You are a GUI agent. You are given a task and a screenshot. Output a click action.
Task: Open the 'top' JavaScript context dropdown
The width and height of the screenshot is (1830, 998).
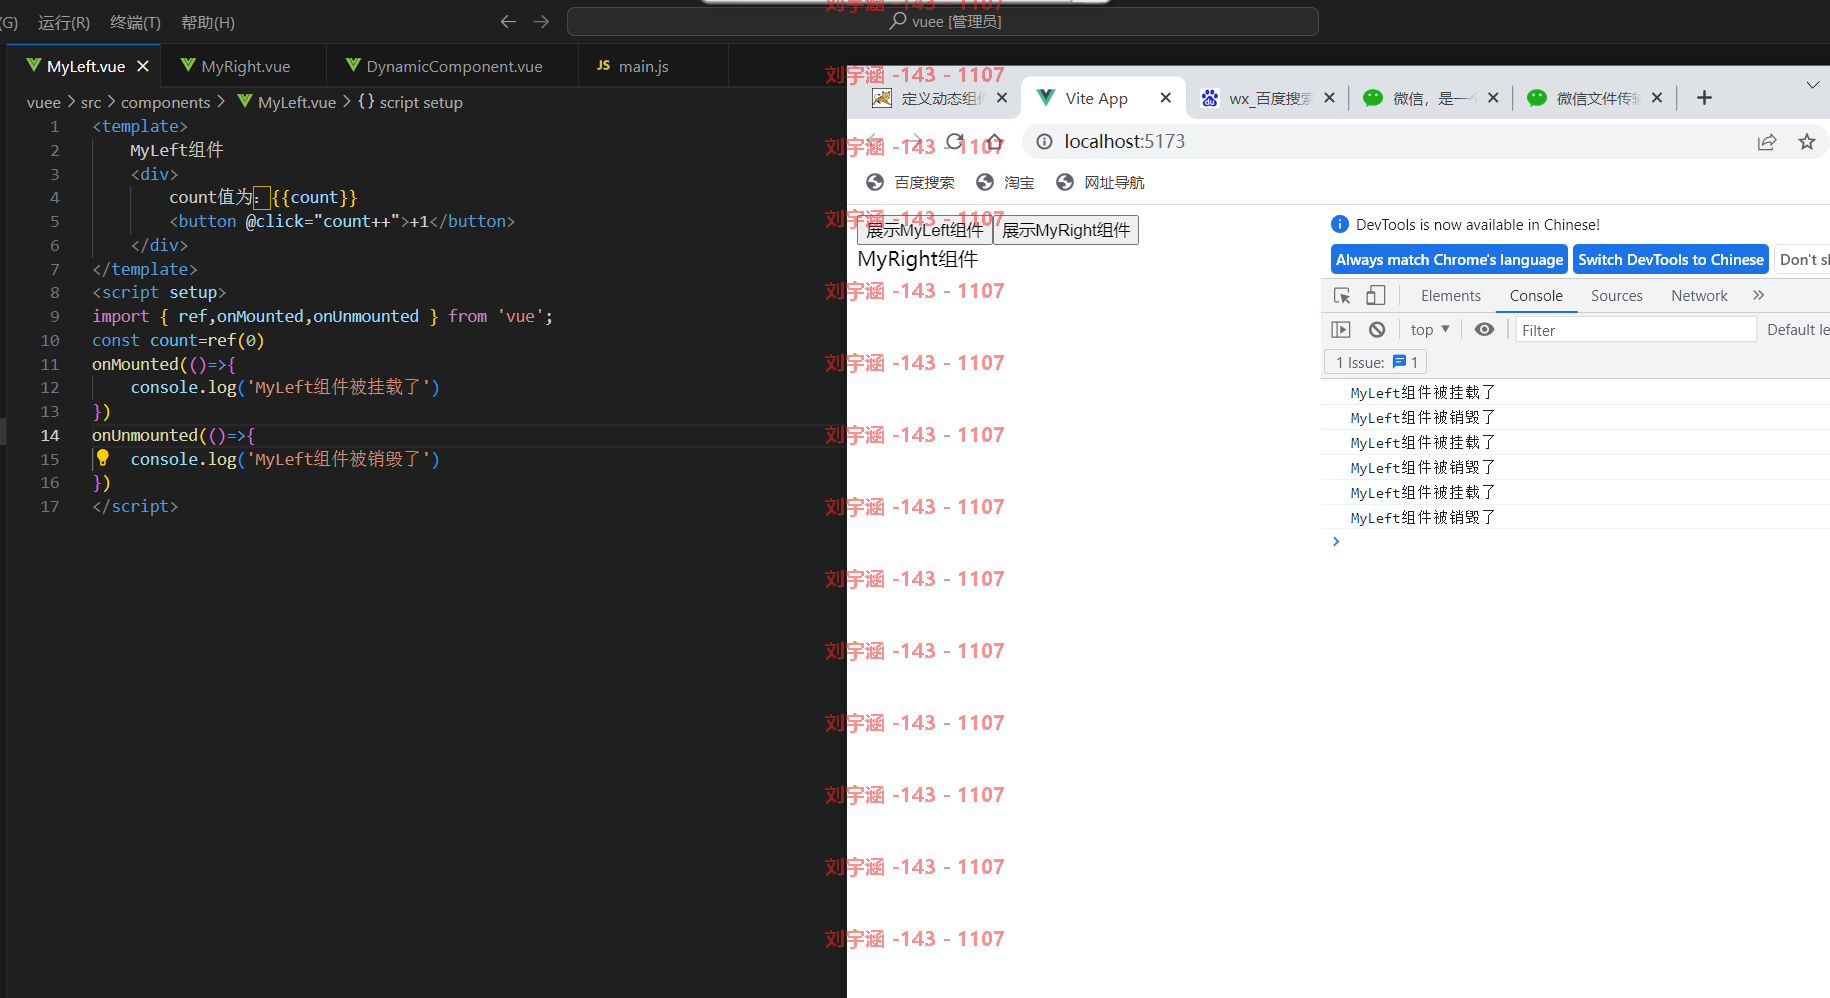[1430, 330]
